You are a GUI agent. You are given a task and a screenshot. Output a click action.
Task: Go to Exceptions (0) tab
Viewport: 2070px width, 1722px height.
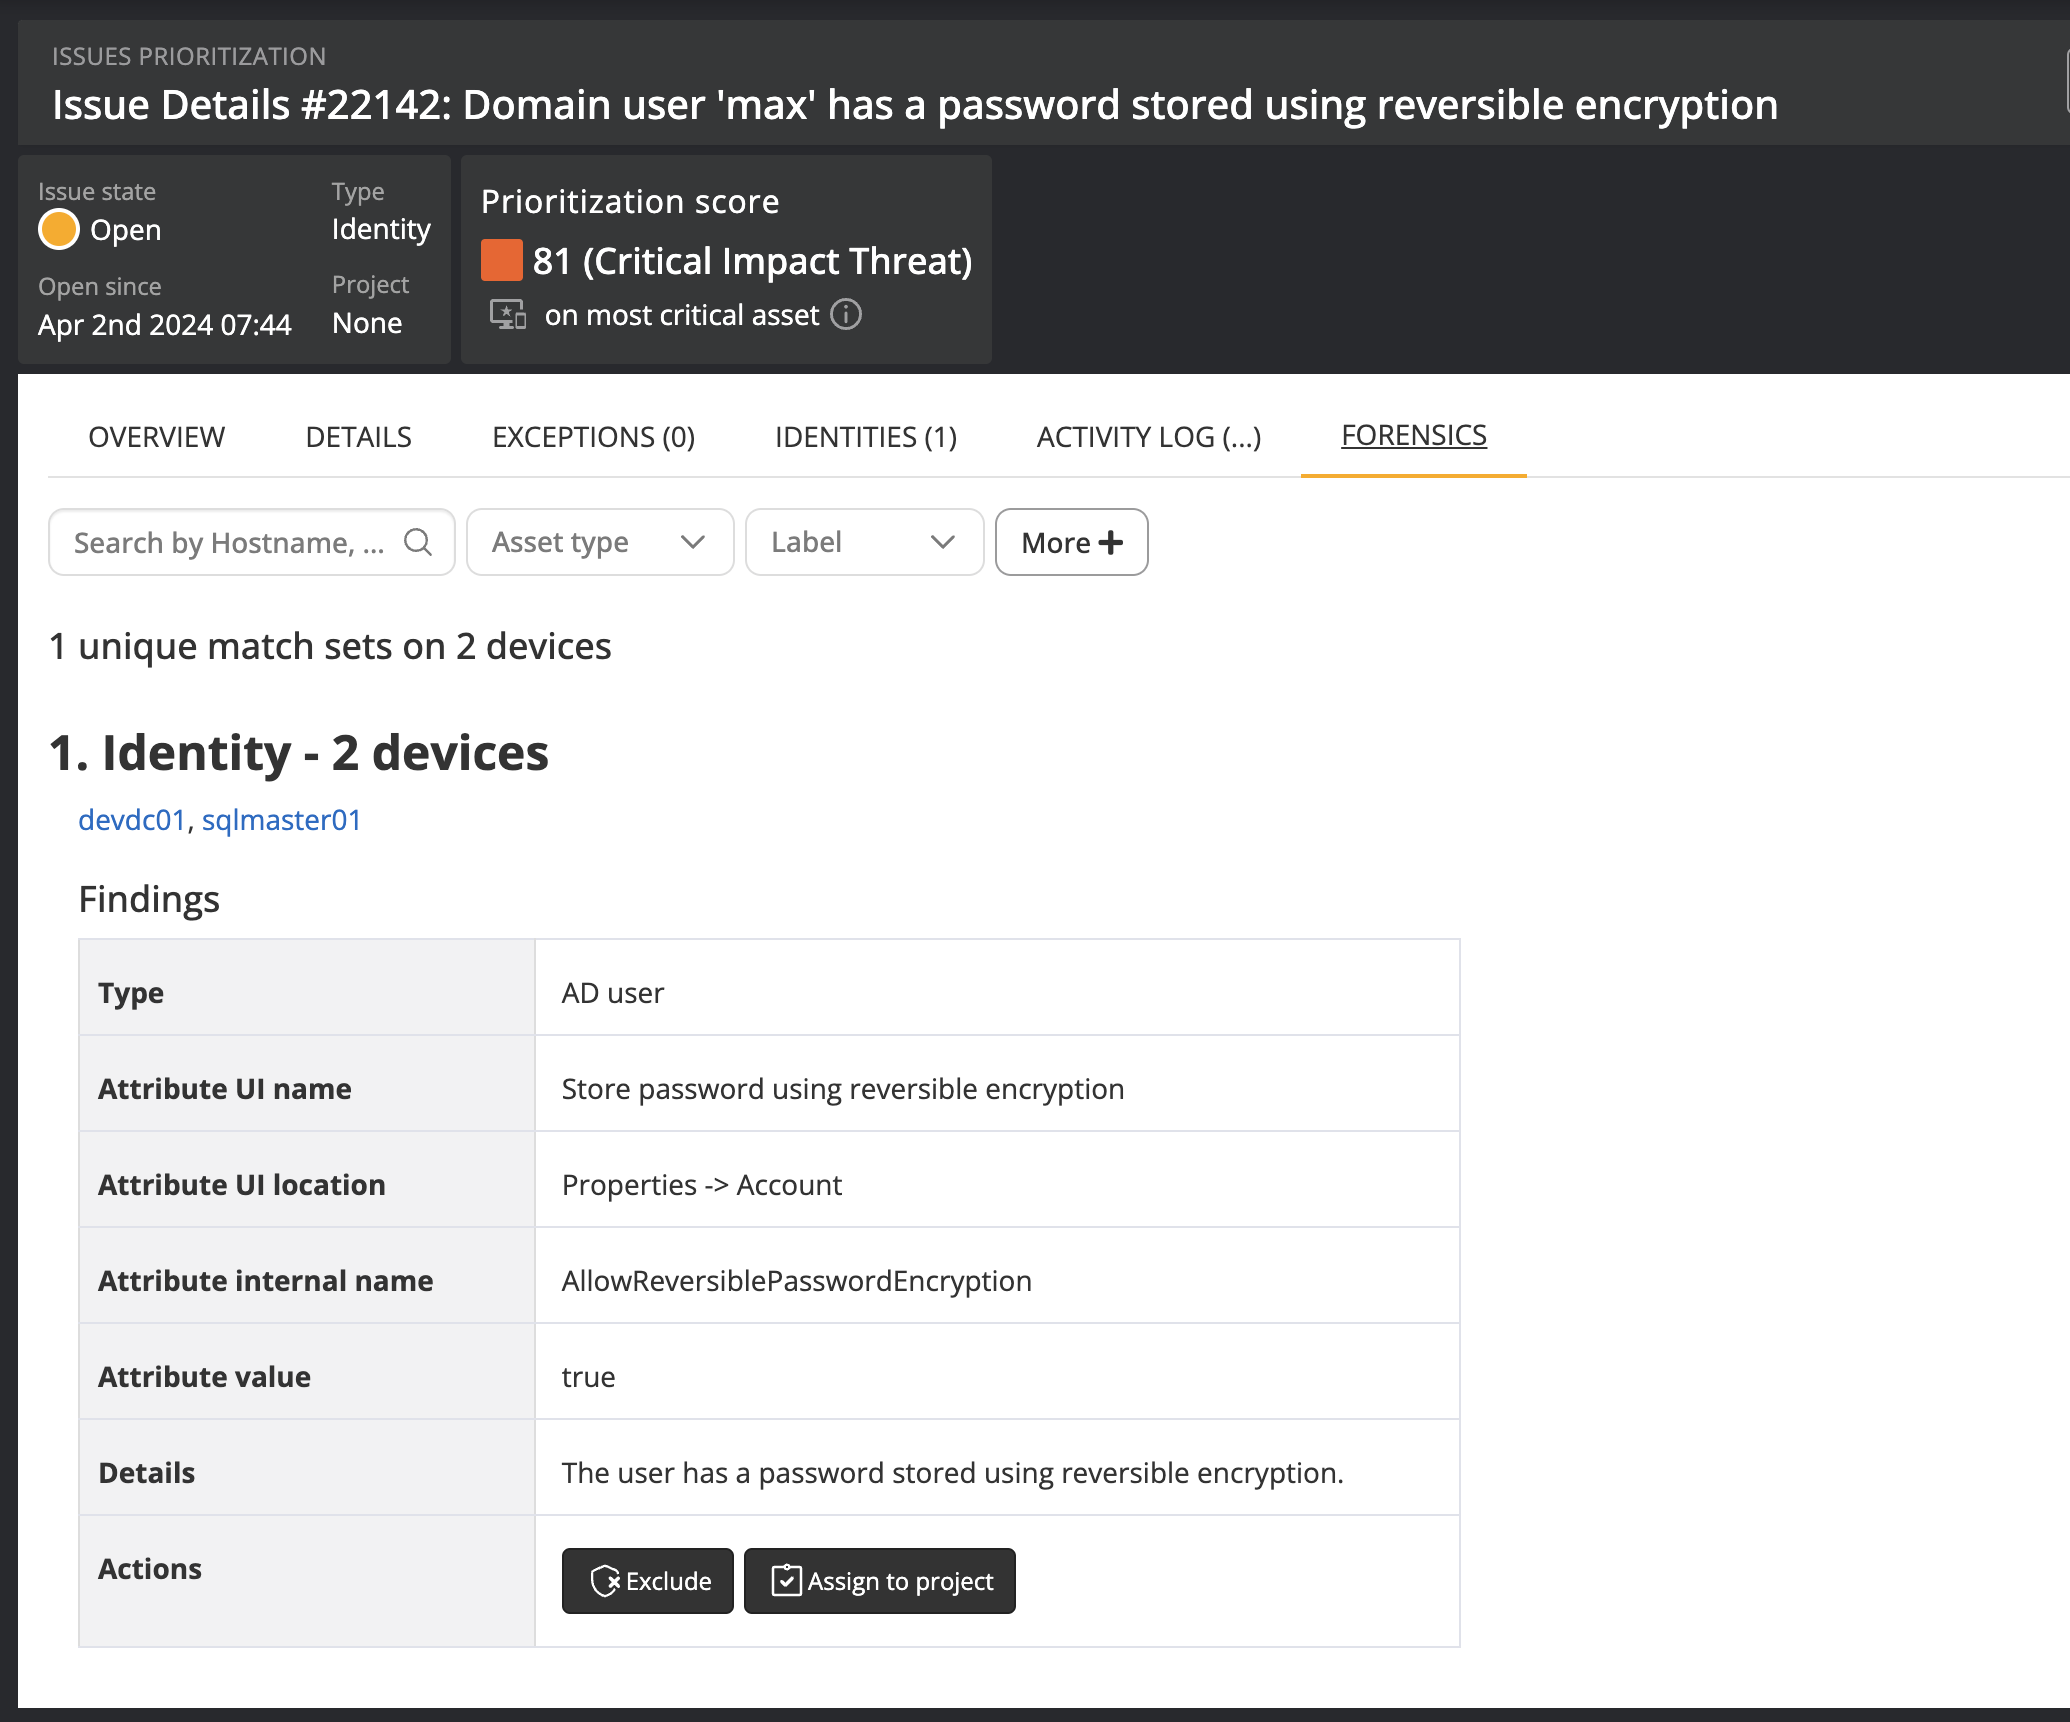(x=593, y=437)
